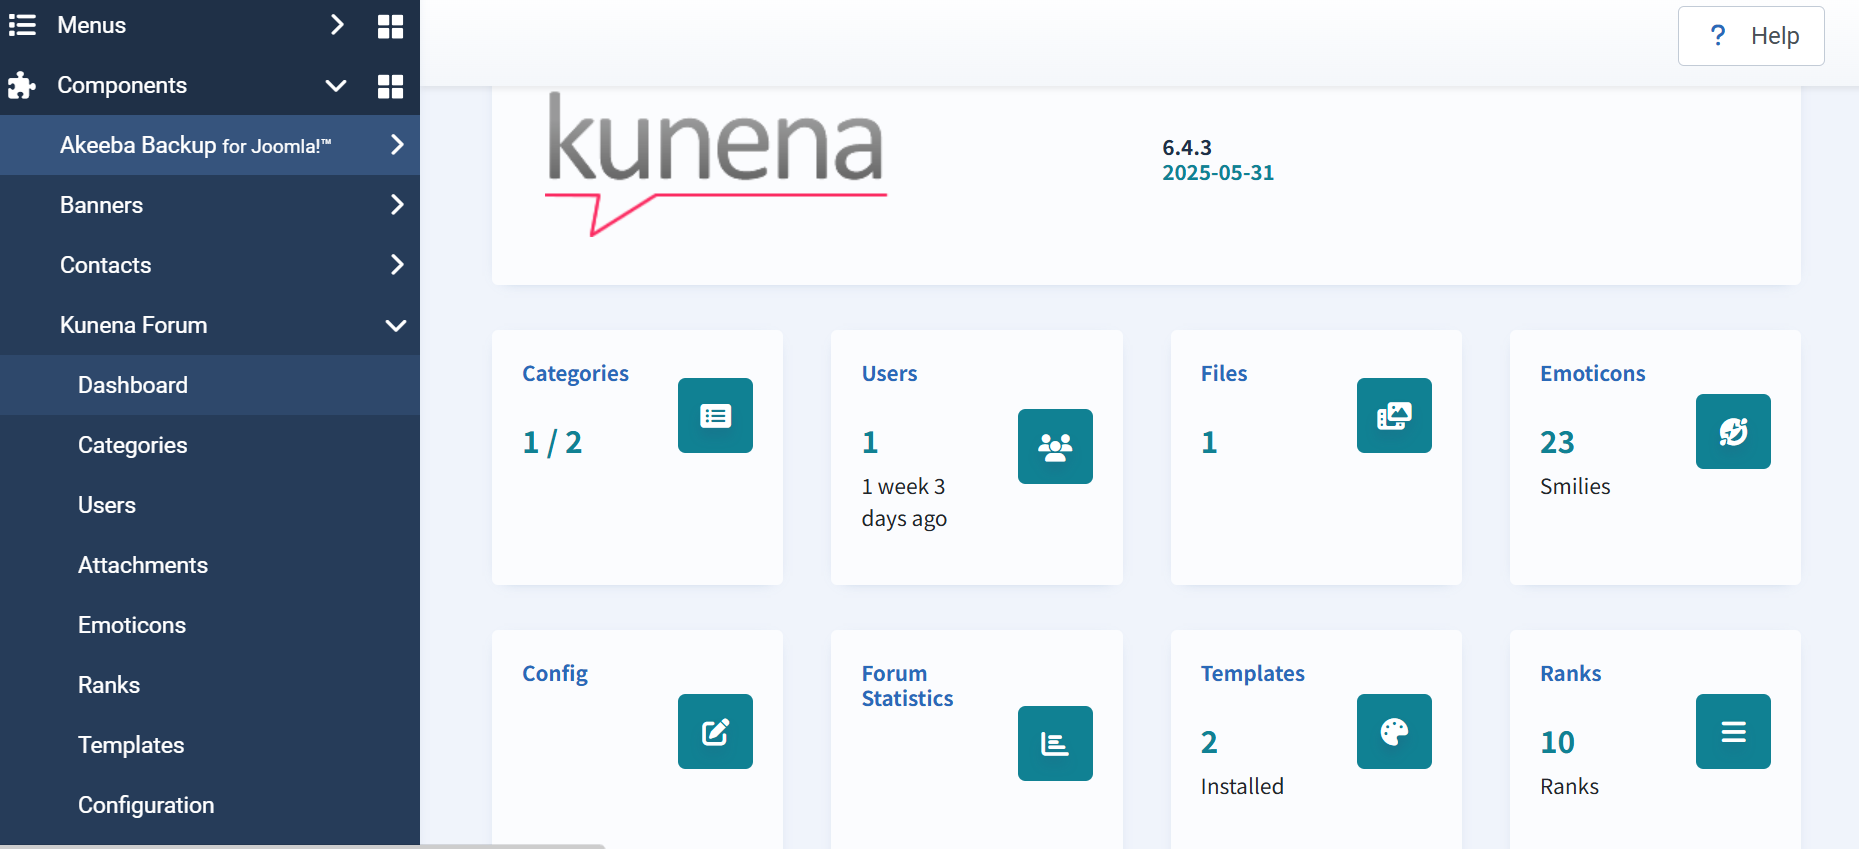Image resolution: width=1859 pixels, height=849 pixels.
Task: Open the Ranks card title link
Action: 1570,674
